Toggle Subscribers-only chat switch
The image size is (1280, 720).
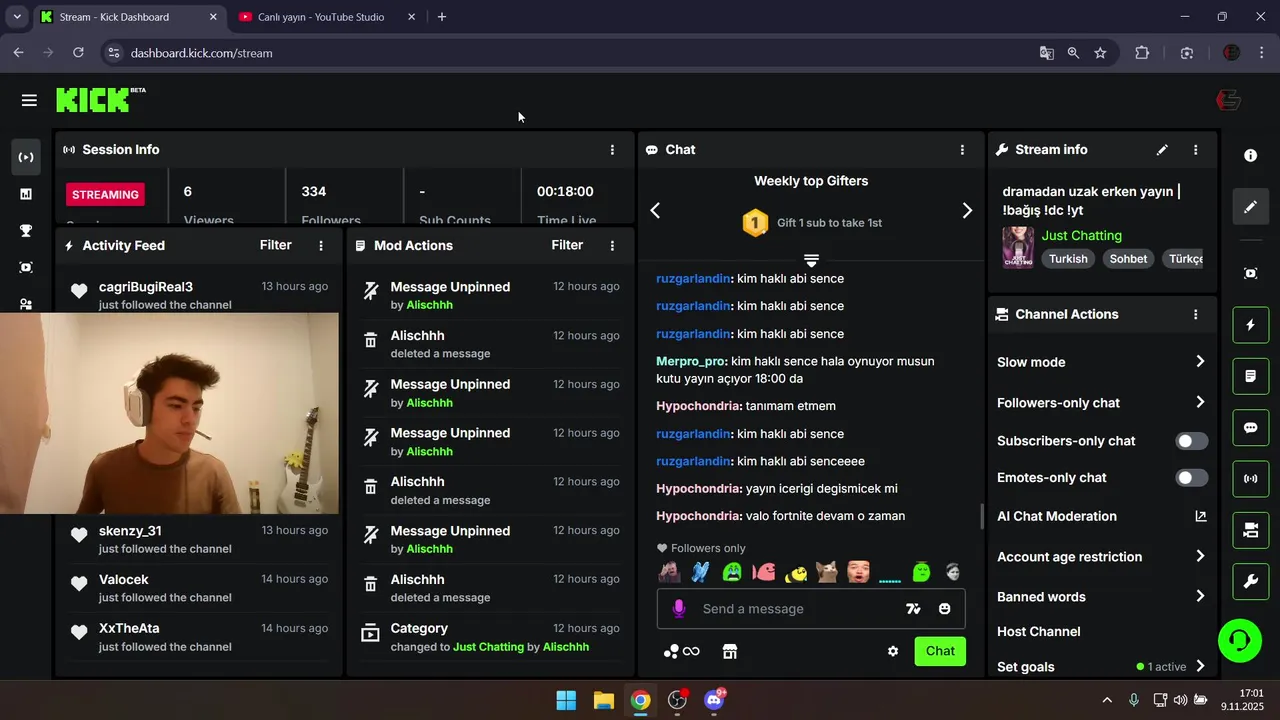click(1191, 441)
